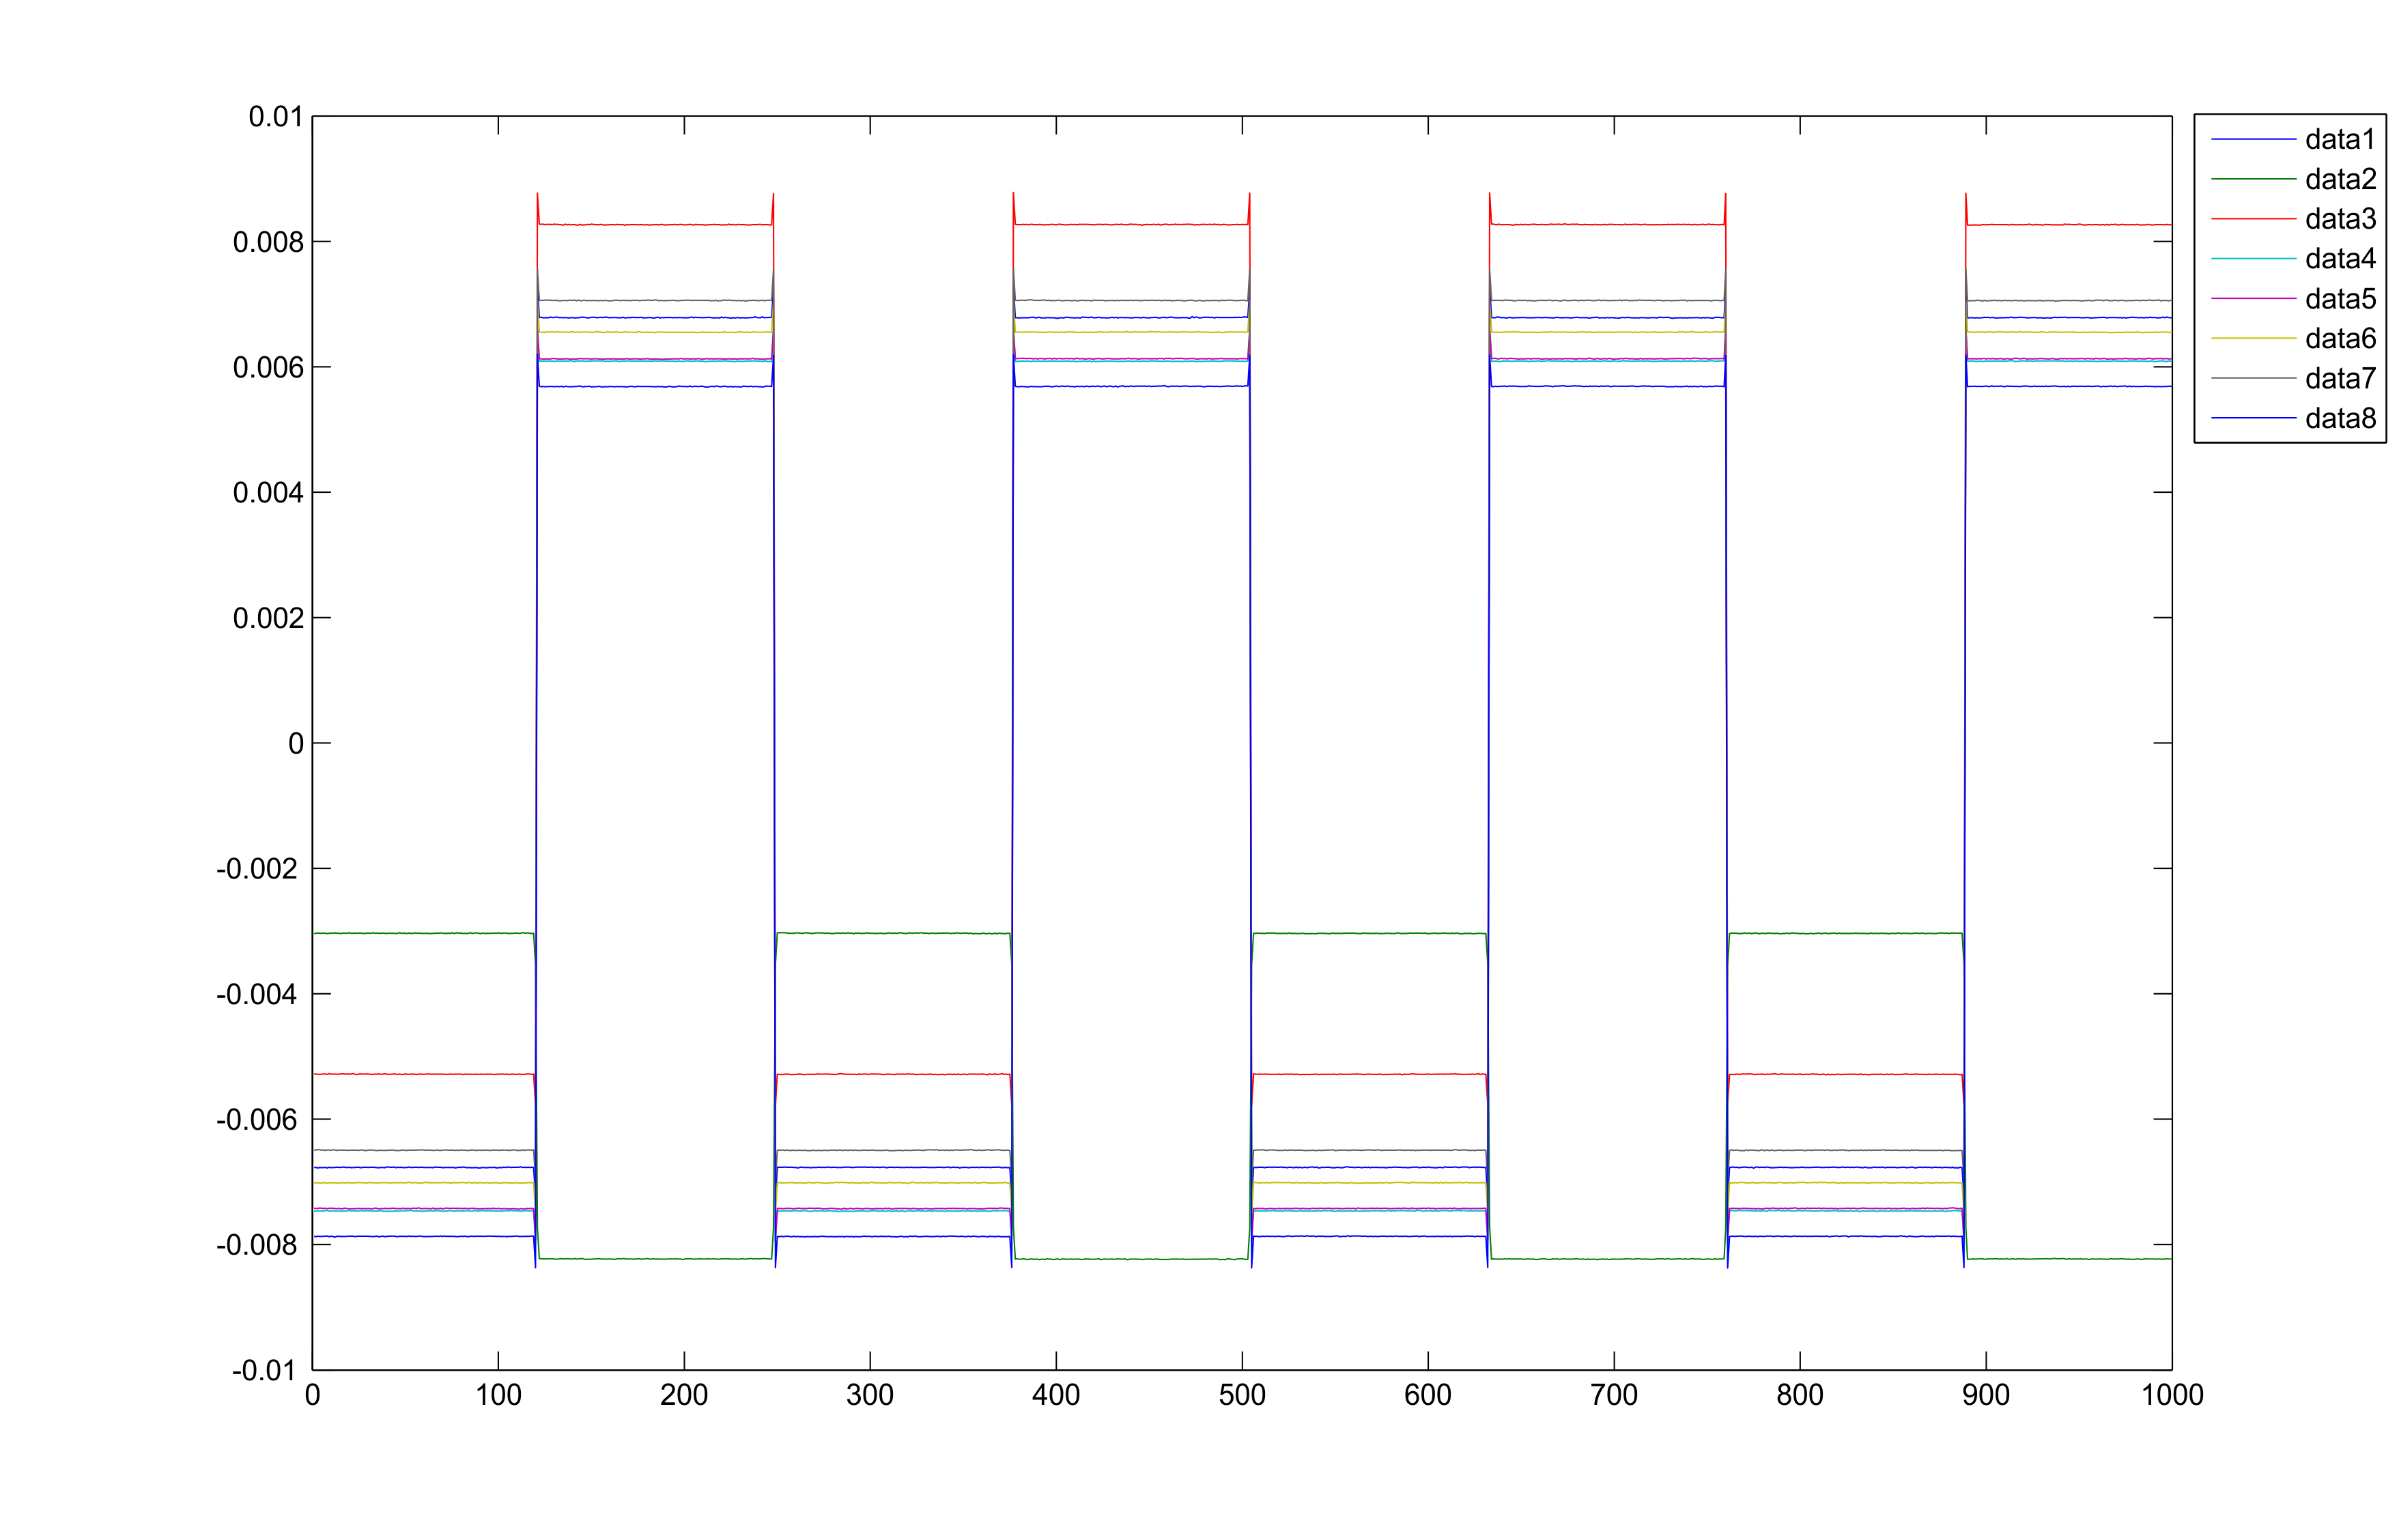Click the data4 legend label
Viewport: 2399px width, 1540px height.
point(2340,259)
